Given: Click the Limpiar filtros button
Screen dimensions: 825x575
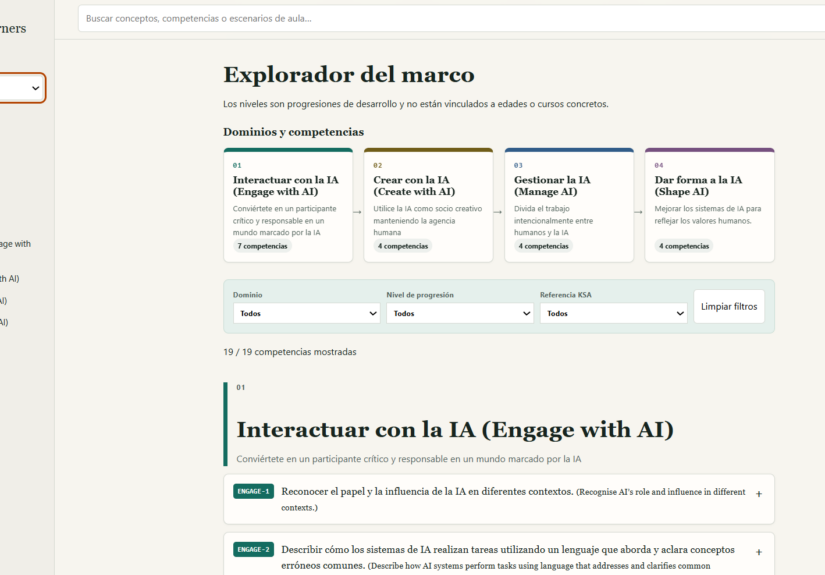Looking at the screenshot, I should point(729,306).
